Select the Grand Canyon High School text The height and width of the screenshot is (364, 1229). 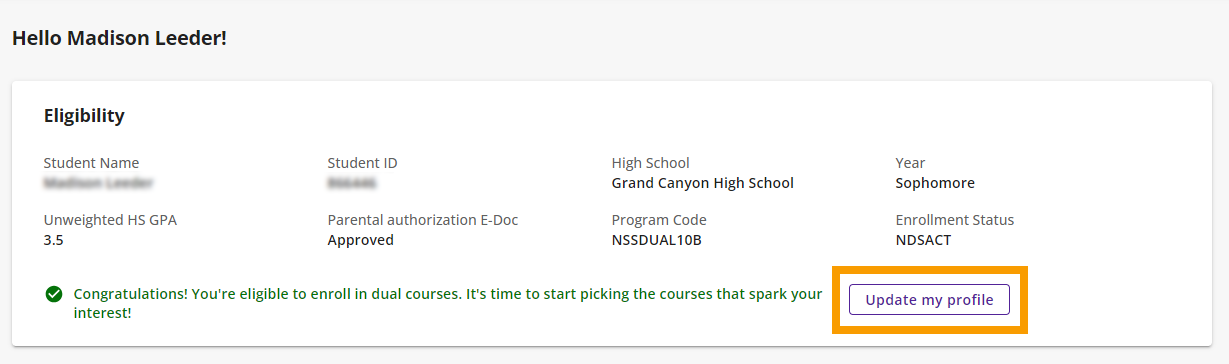point(703,183)
